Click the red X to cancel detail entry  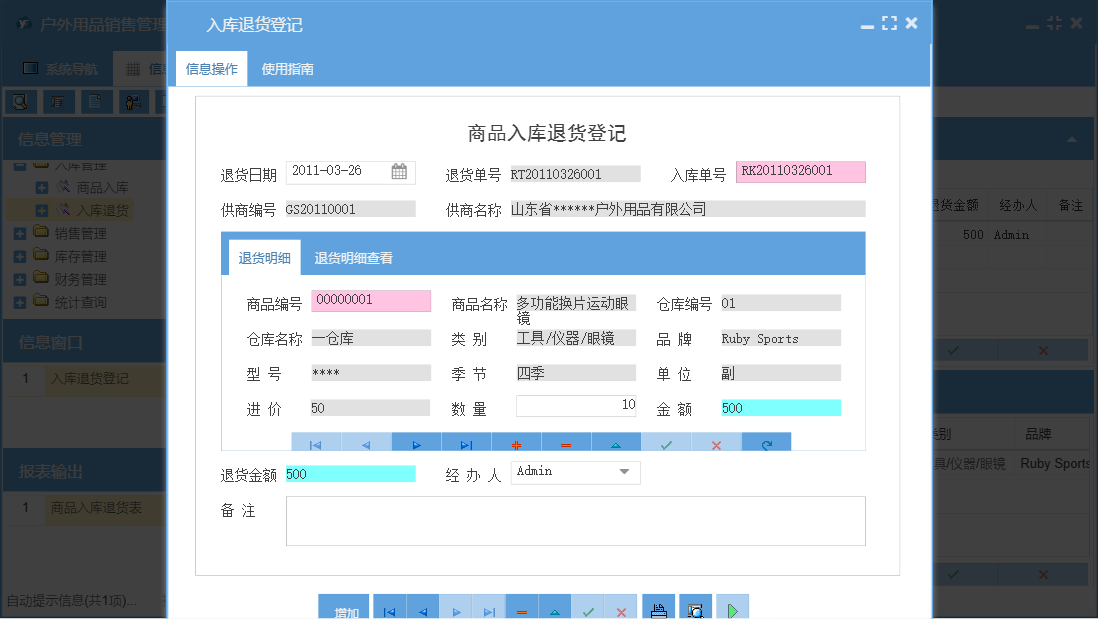pos(716,442)
